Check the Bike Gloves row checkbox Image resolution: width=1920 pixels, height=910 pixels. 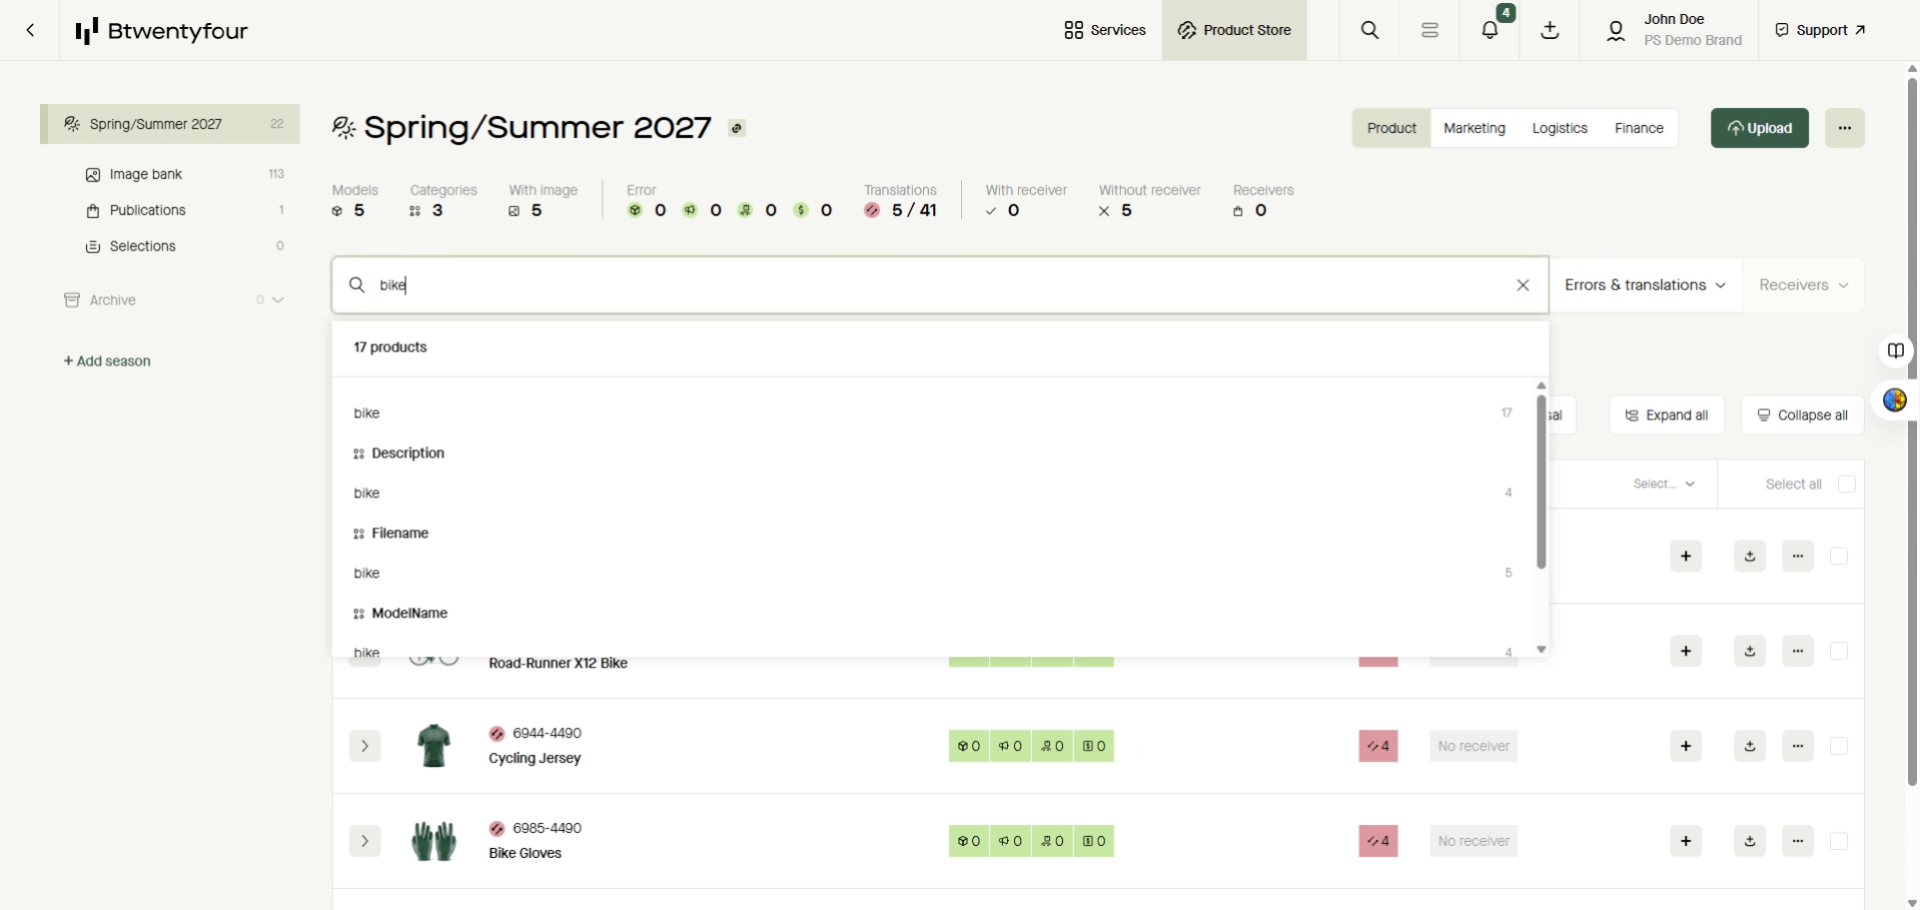[x=1839, y=841]
